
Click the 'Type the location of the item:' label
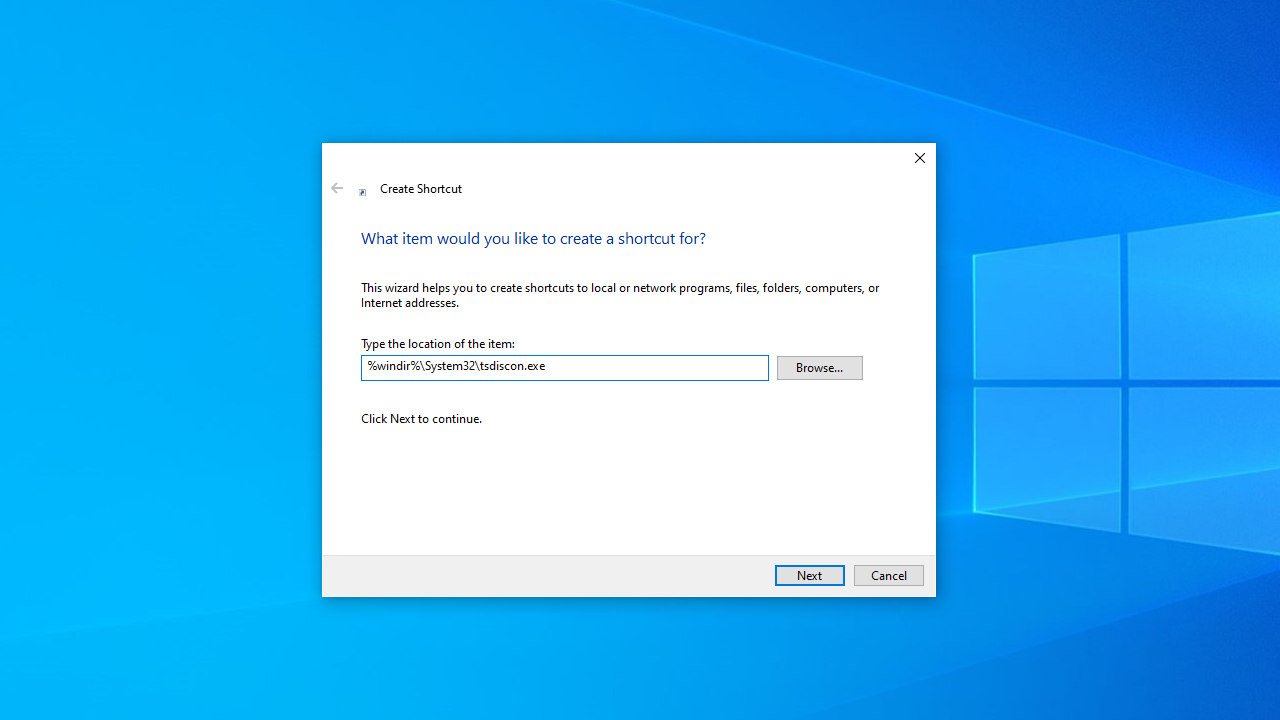click(x=438, y=343)
